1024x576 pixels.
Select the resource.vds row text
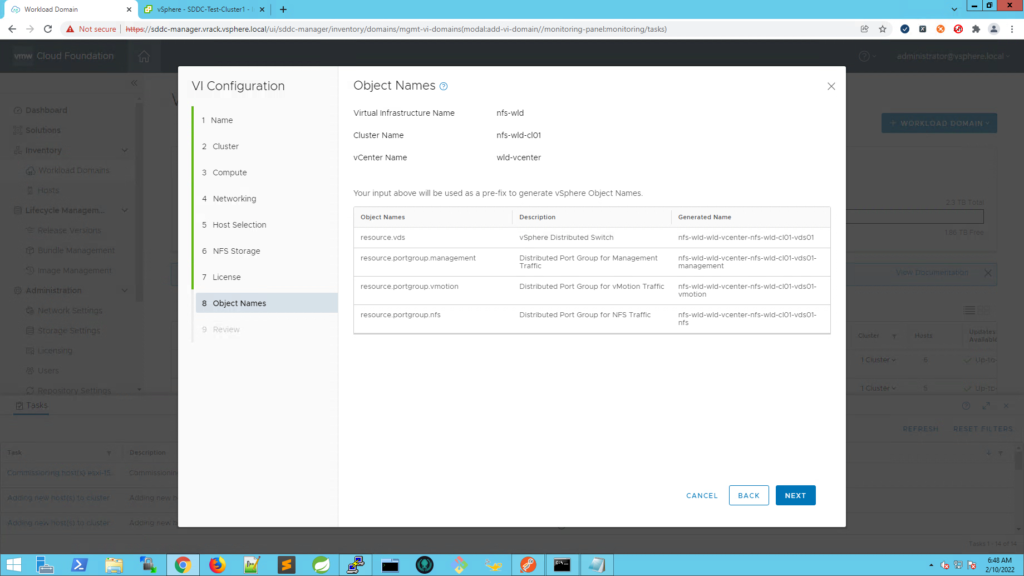click(x=383, y=237)
